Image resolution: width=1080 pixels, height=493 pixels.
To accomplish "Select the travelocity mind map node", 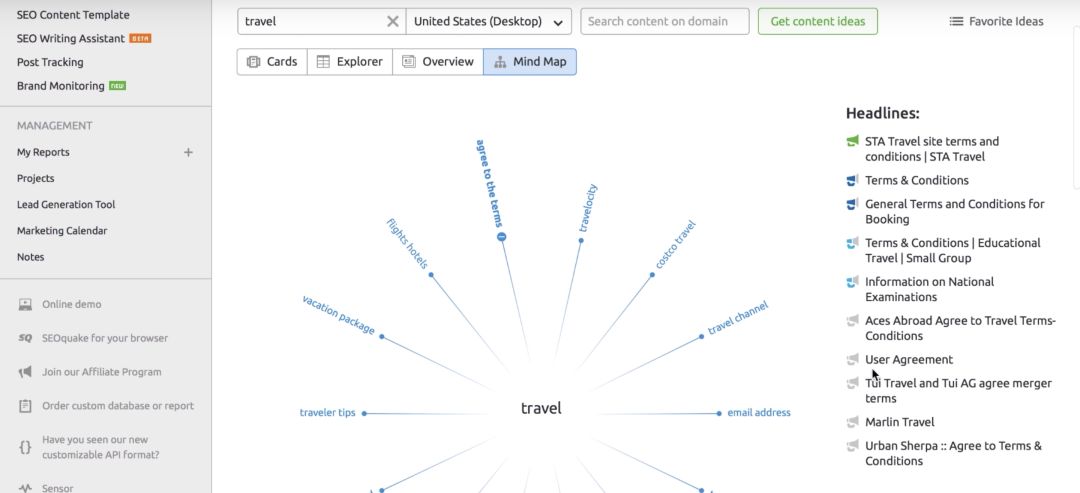I will click(x=588, y=208).
